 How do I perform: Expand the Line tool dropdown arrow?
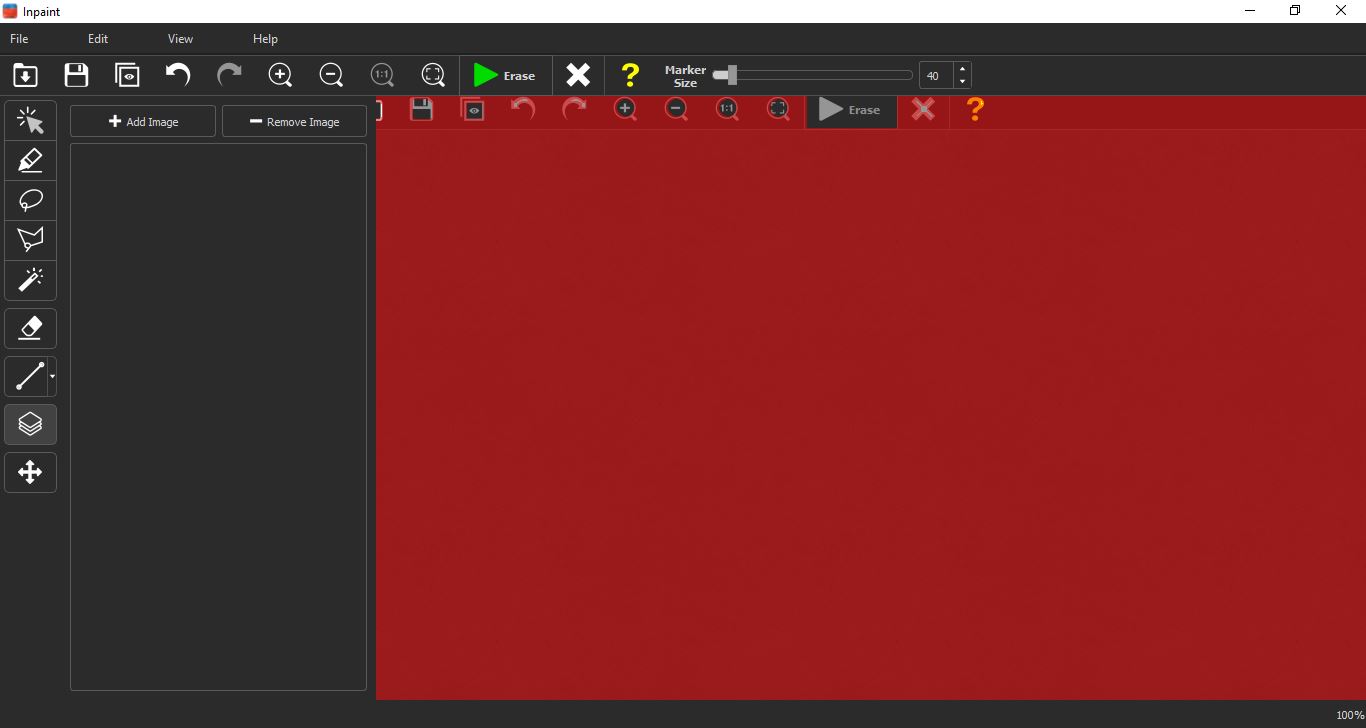click(52, 376)
